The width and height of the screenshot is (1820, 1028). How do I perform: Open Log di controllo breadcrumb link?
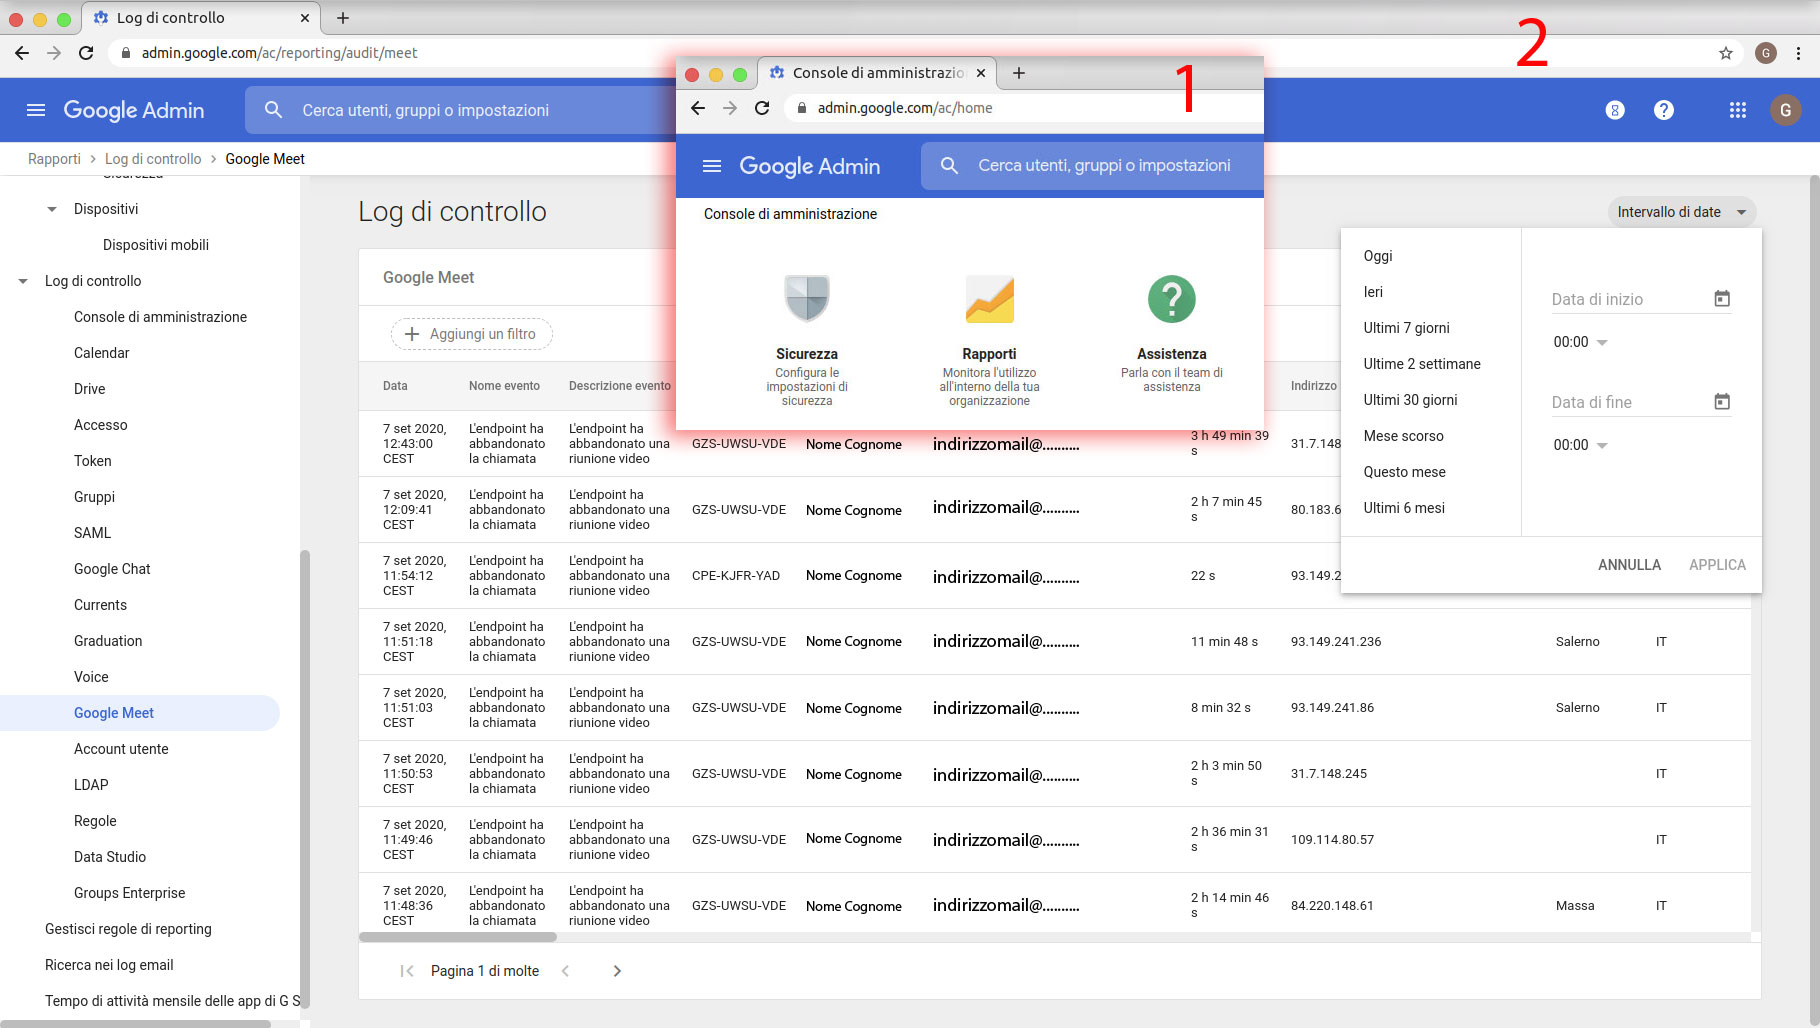click(x=153, y=159)
